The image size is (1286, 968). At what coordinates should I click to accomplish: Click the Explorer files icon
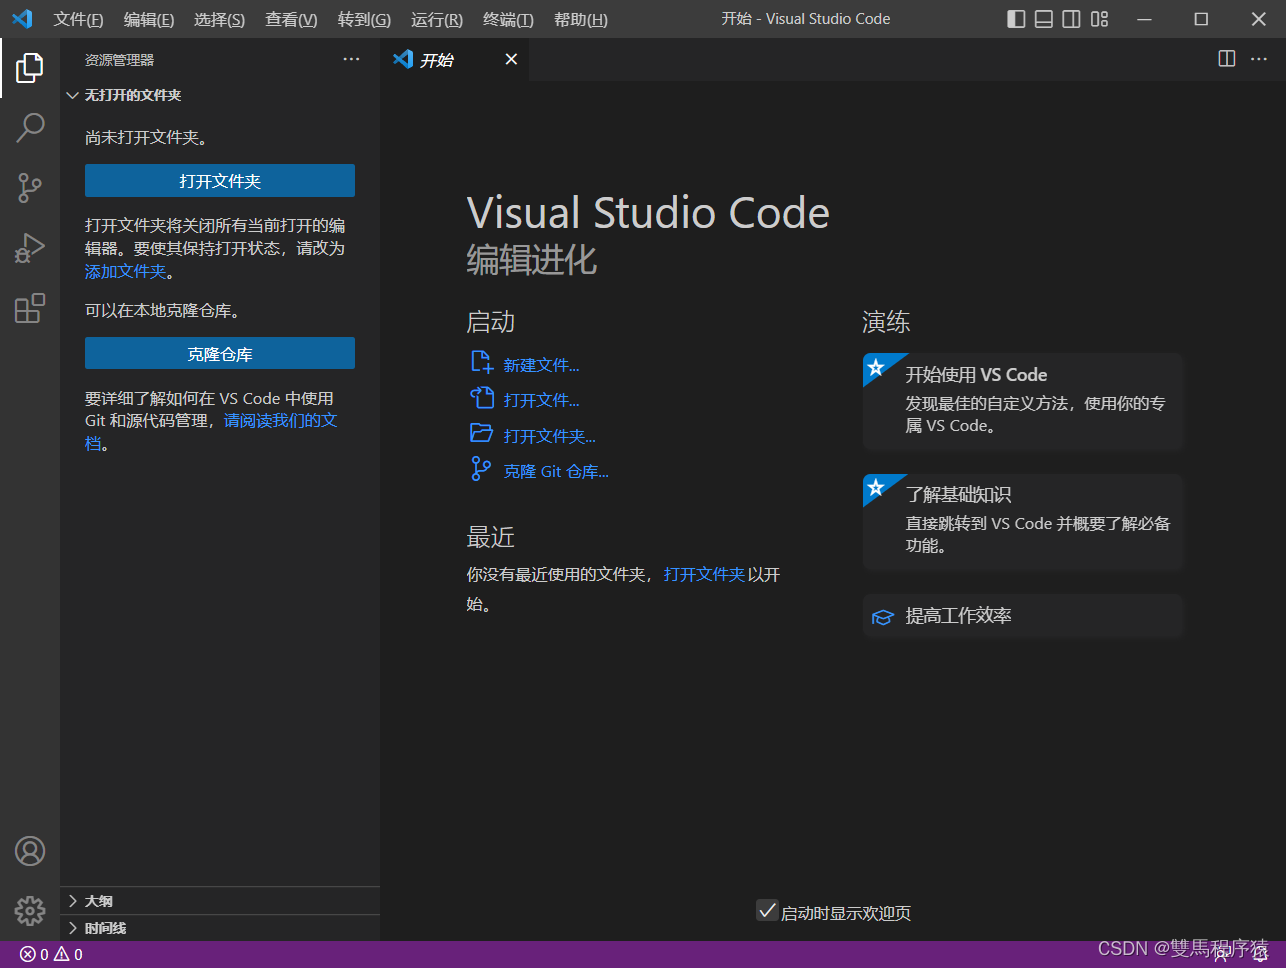(x=30, y=68)
